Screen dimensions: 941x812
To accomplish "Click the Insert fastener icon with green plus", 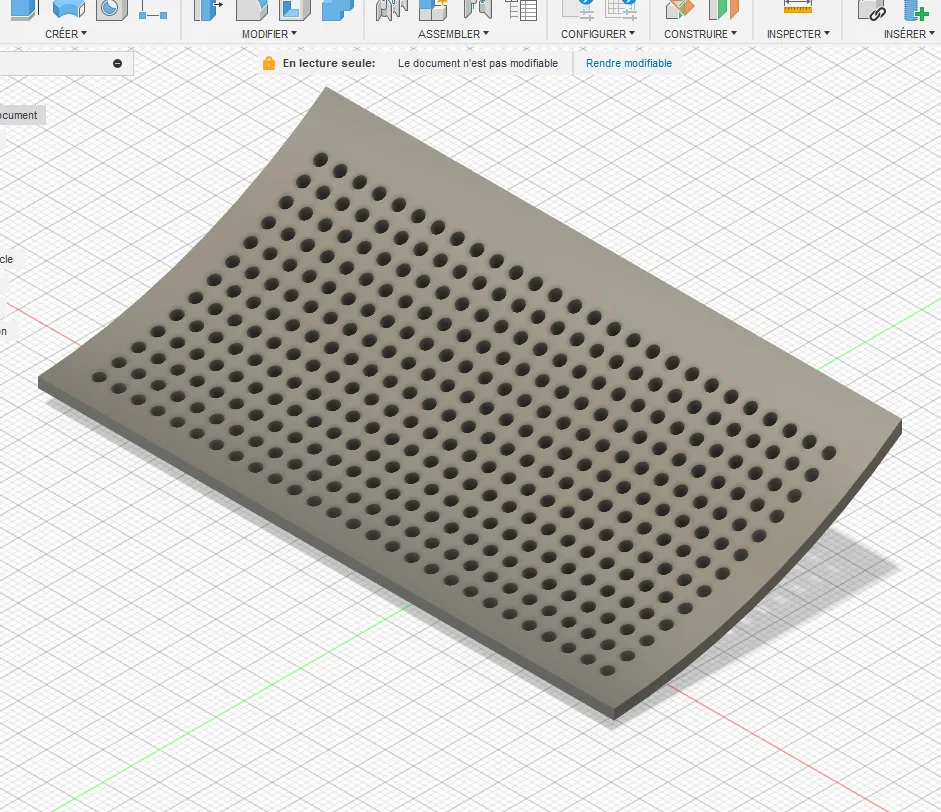I will coord(916,9).
